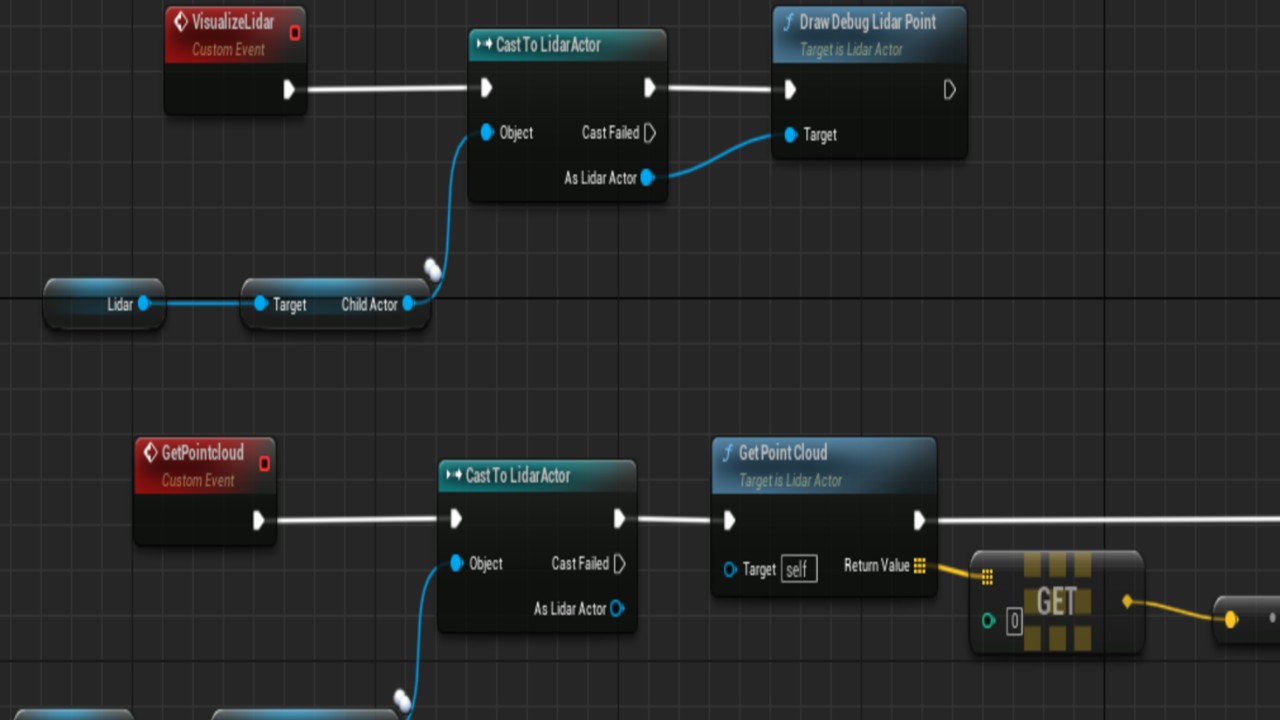This screenshot has height=720, width=1280.
Task: Click the exec output pin of Draw Debug Lidar Point
Action: click(949, 91)
